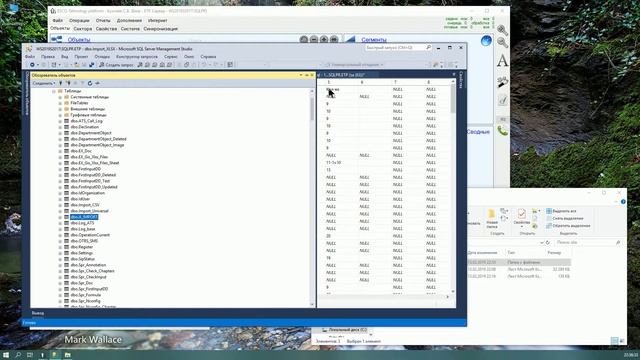The width and height of the screenshot is (640, 360).
Task: Click the magnifier icon in Quick Launch box
Action: point(428,48)
